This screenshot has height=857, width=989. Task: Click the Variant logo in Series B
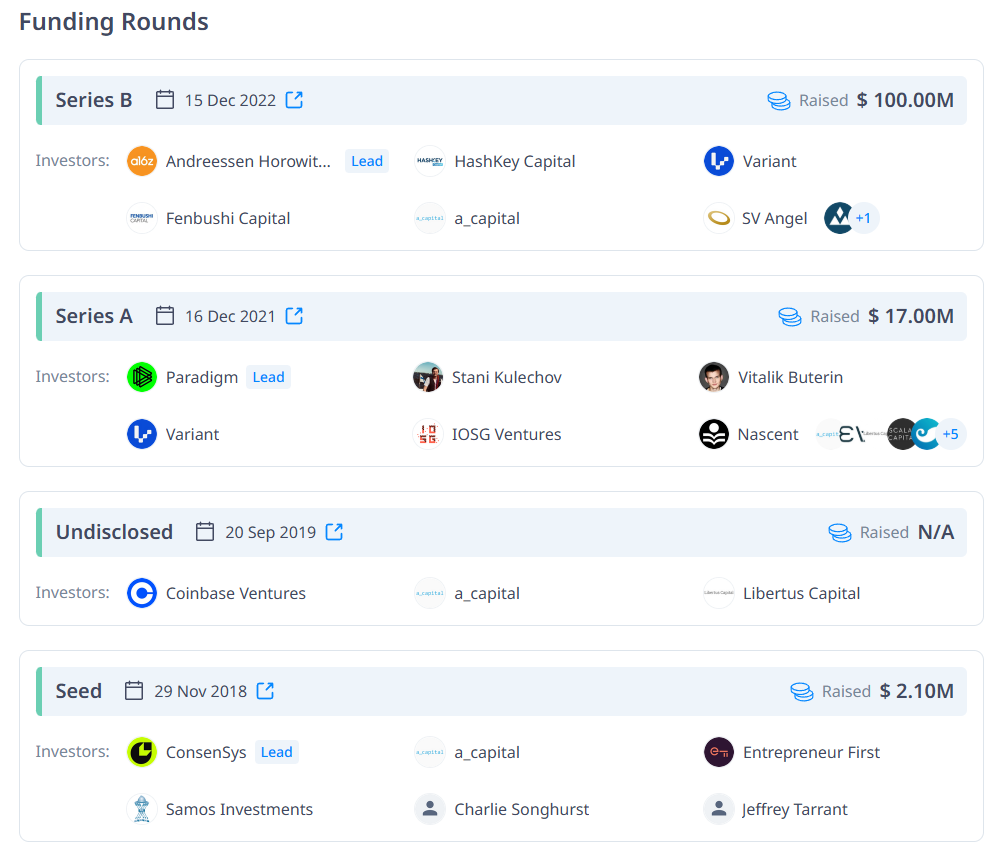pyautogui.click(x=718, y=161)
